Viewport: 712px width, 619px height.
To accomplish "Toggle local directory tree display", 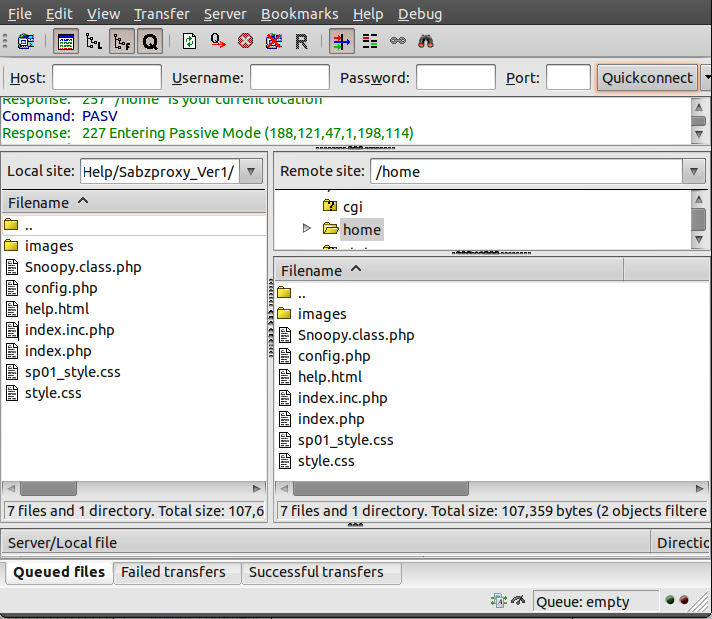I will 93,42.
